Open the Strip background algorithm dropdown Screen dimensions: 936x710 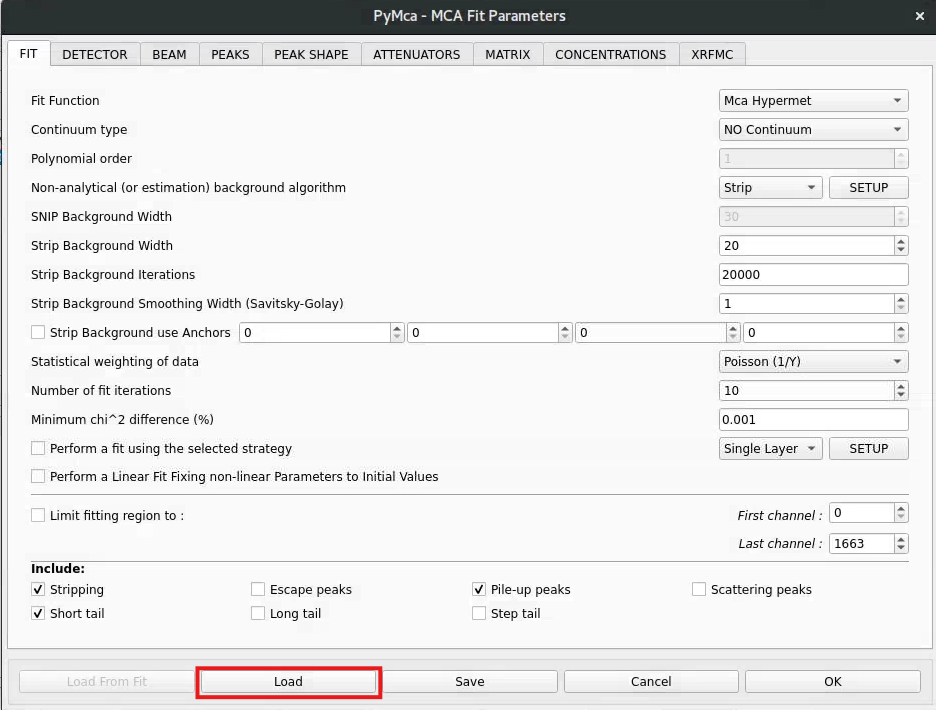pos(771,188)
